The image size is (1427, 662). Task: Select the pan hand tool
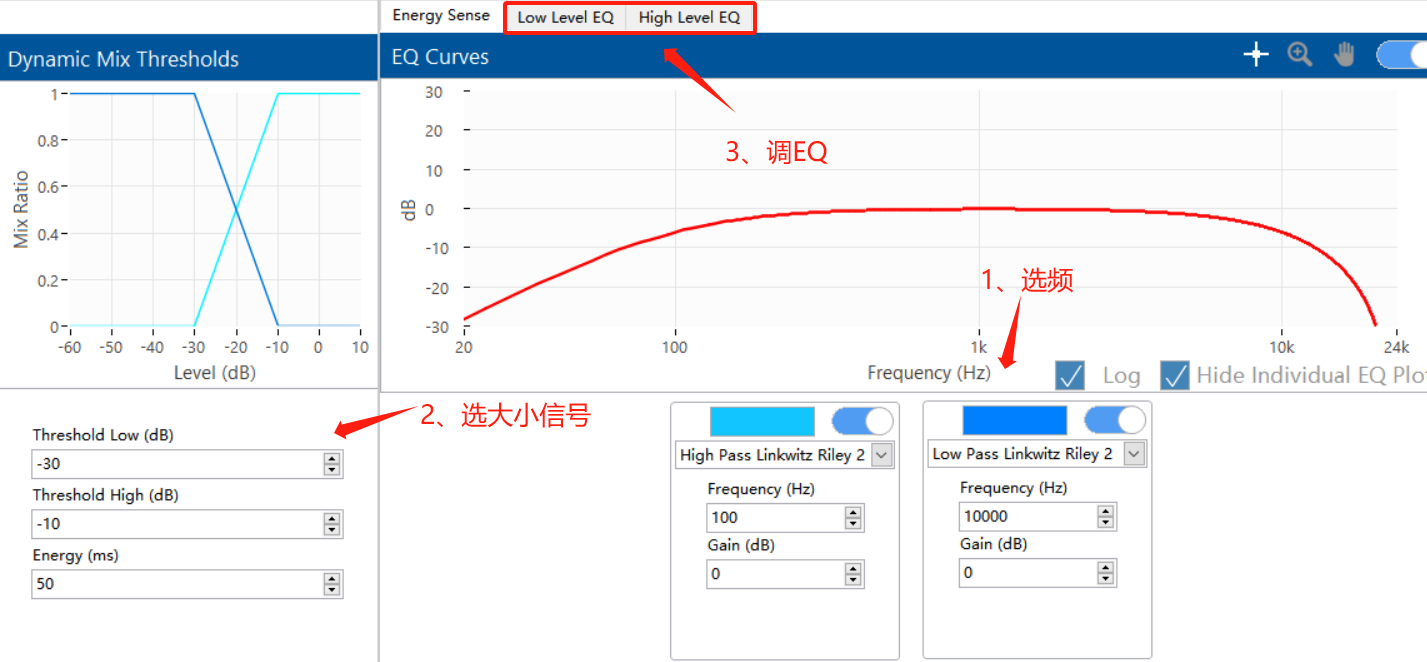[1343, 54]
